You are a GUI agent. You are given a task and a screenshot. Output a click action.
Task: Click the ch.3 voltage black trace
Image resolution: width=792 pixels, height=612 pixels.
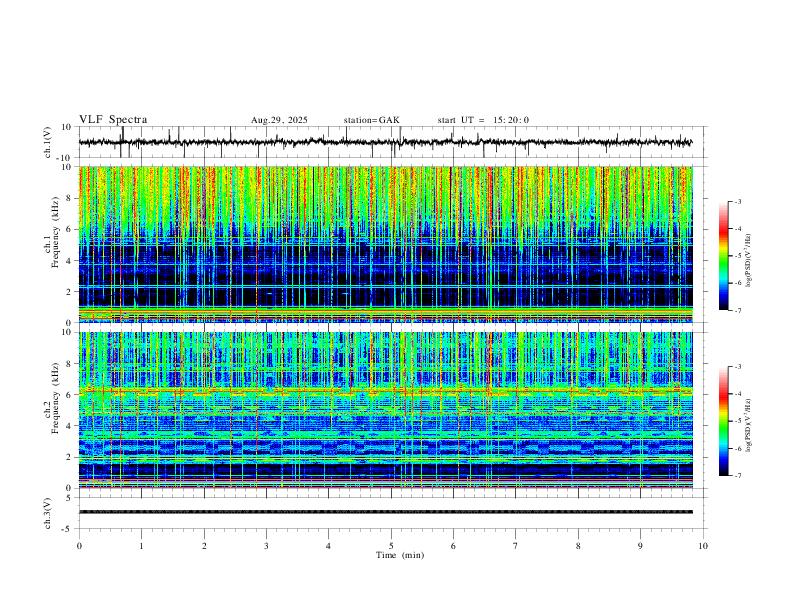386,512
